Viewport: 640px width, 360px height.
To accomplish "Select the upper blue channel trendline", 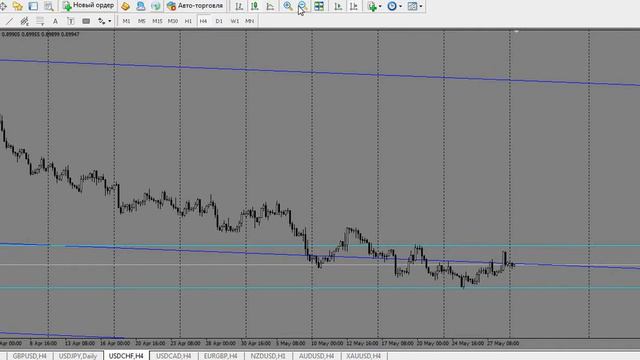I will (x=320, y=73).
